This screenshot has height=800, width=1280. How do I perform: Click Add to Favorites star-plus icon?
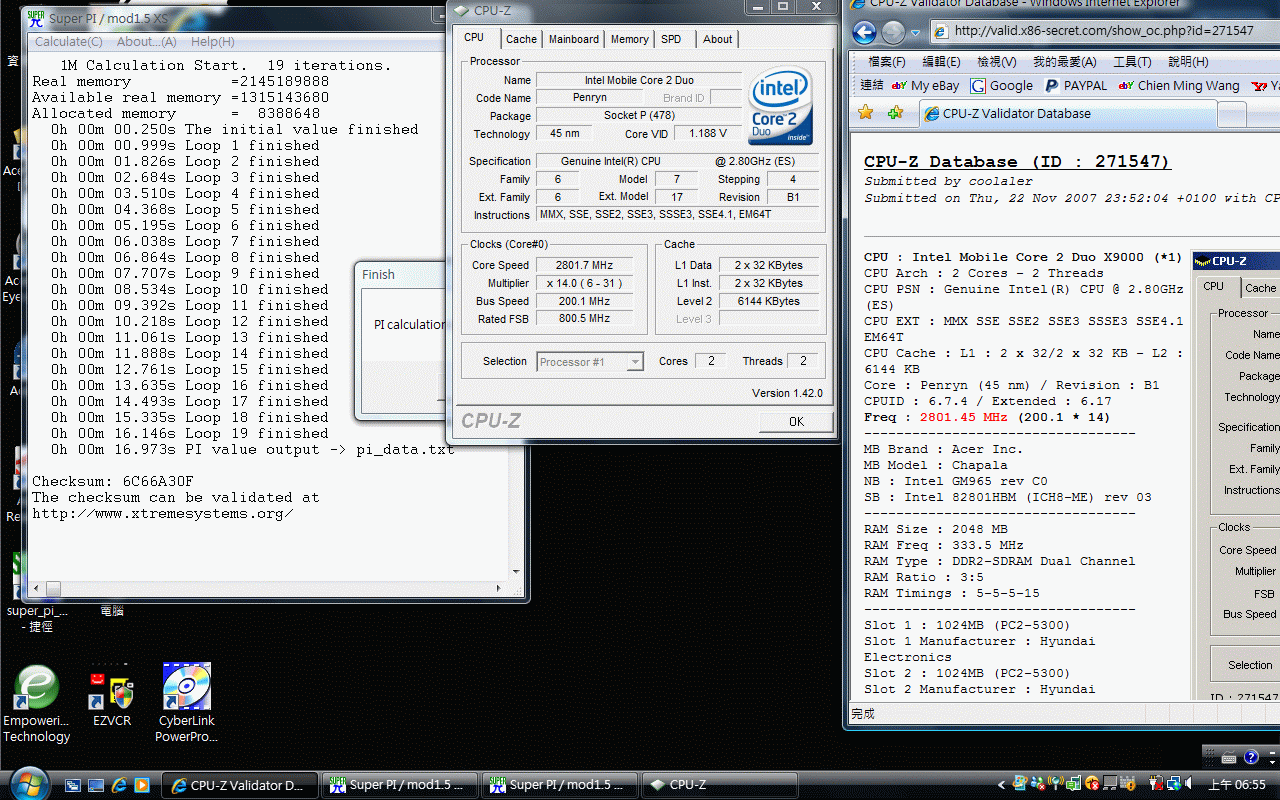895,112
